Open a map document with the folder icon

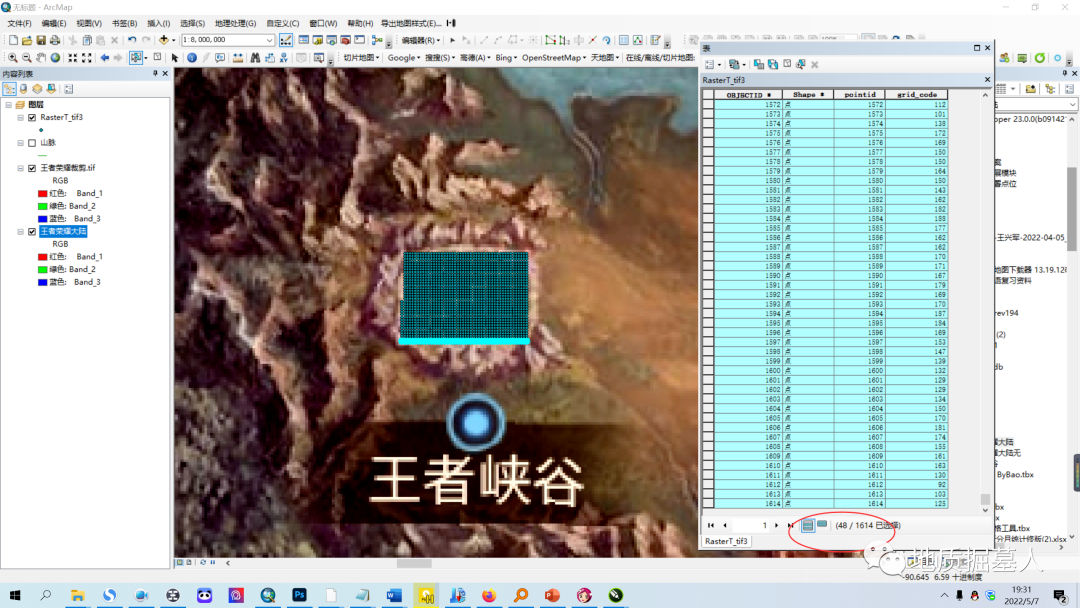tap(27, 41)
